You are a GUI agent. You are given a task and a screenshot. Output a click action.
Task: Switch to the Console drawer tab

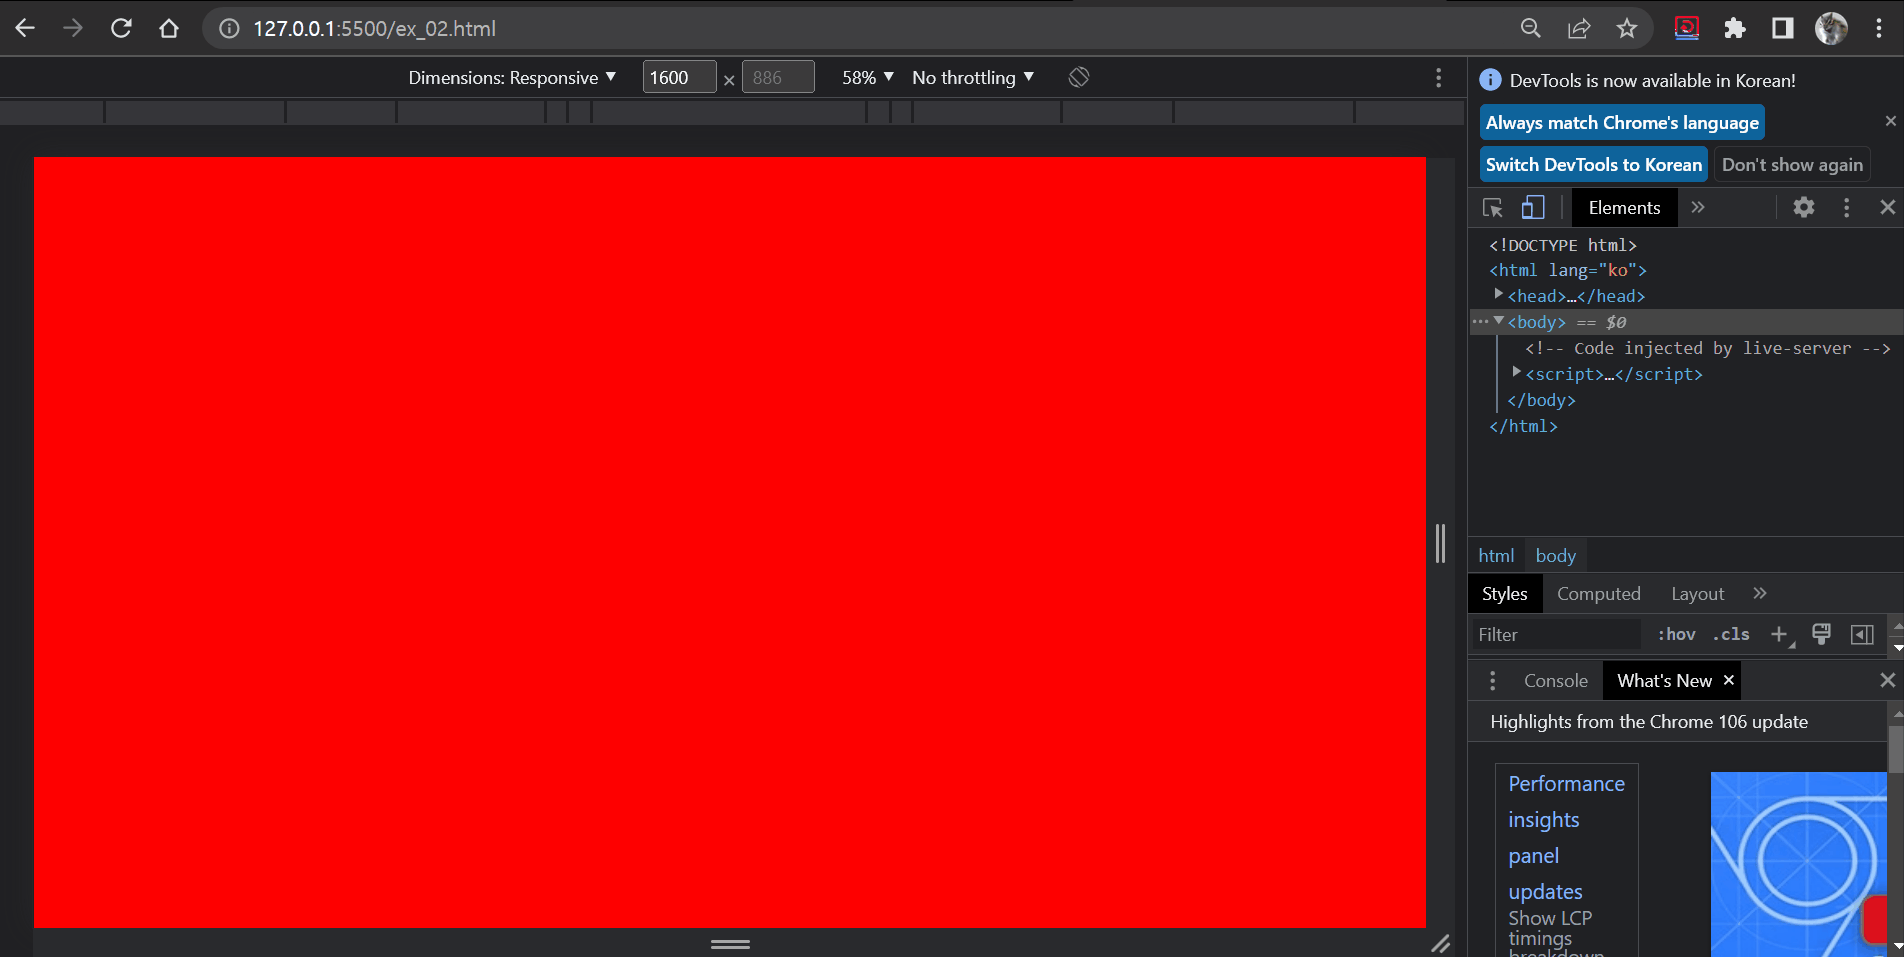pos(1555,681)
